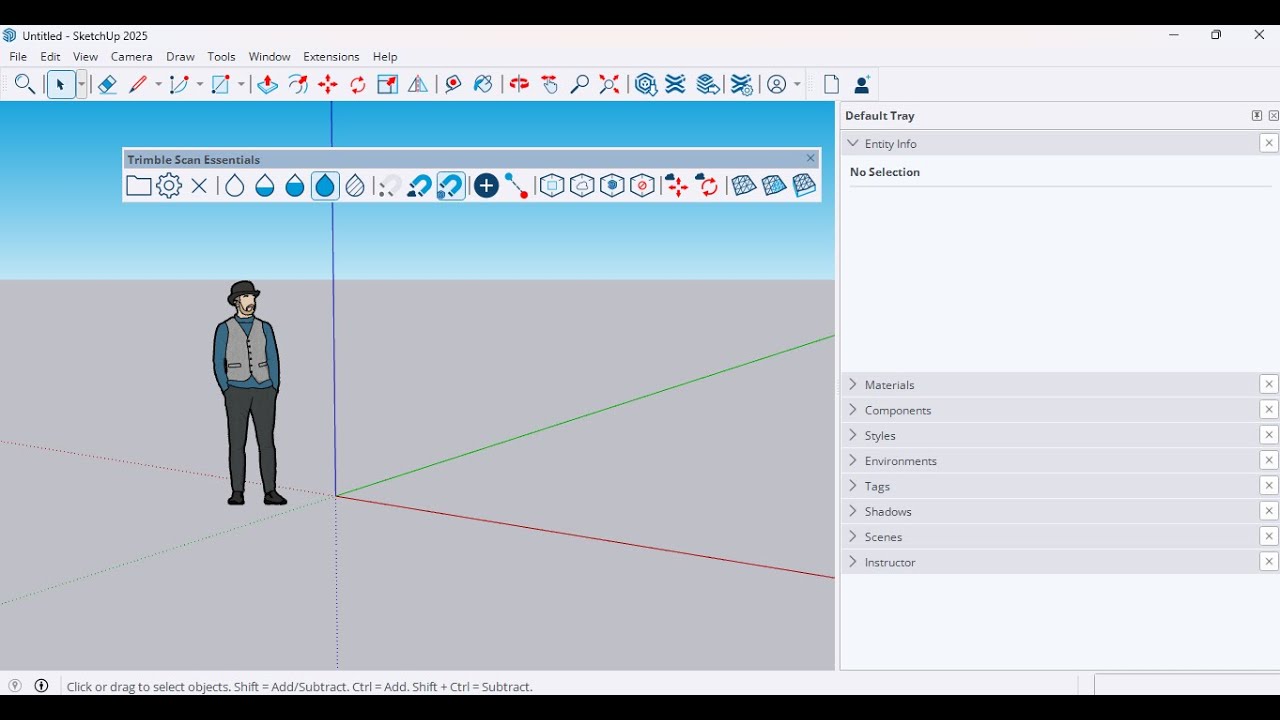The image size is (1280, 720).
Task: Click the Scan Essentials plus icon
Action: [x=486, y=186]
